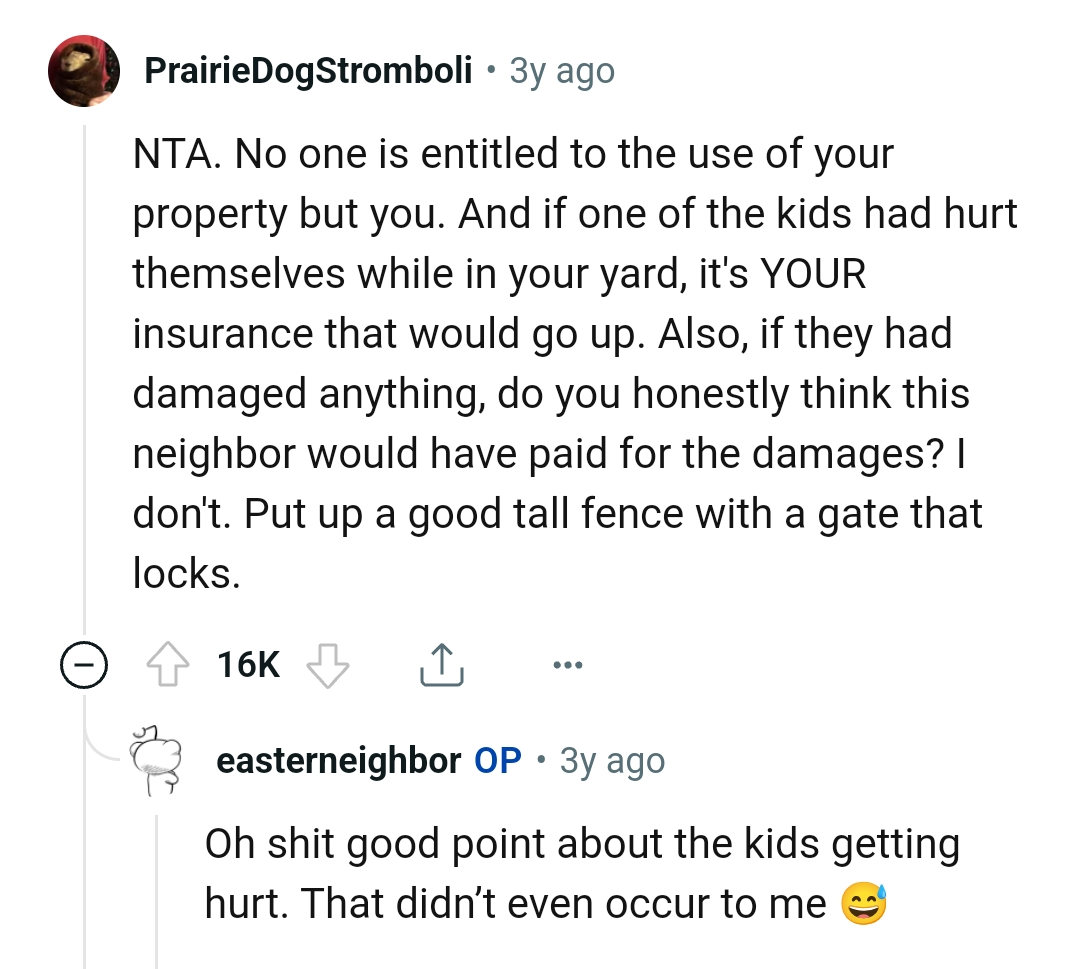Collapse PrairieDogStromboli's comment thread

coord(85,663)
